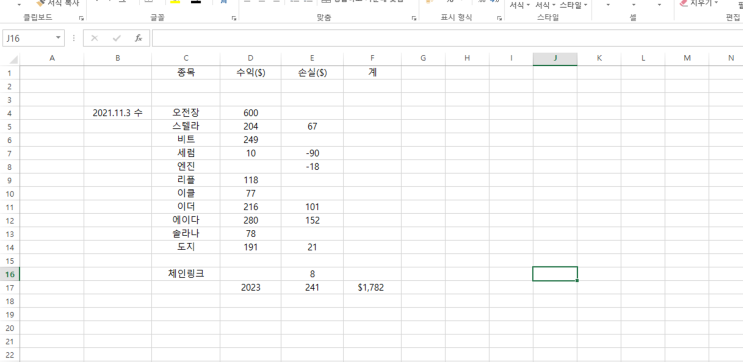
Task: Open the 글꼴 group dialog launcher
Action: pos(234,18)
